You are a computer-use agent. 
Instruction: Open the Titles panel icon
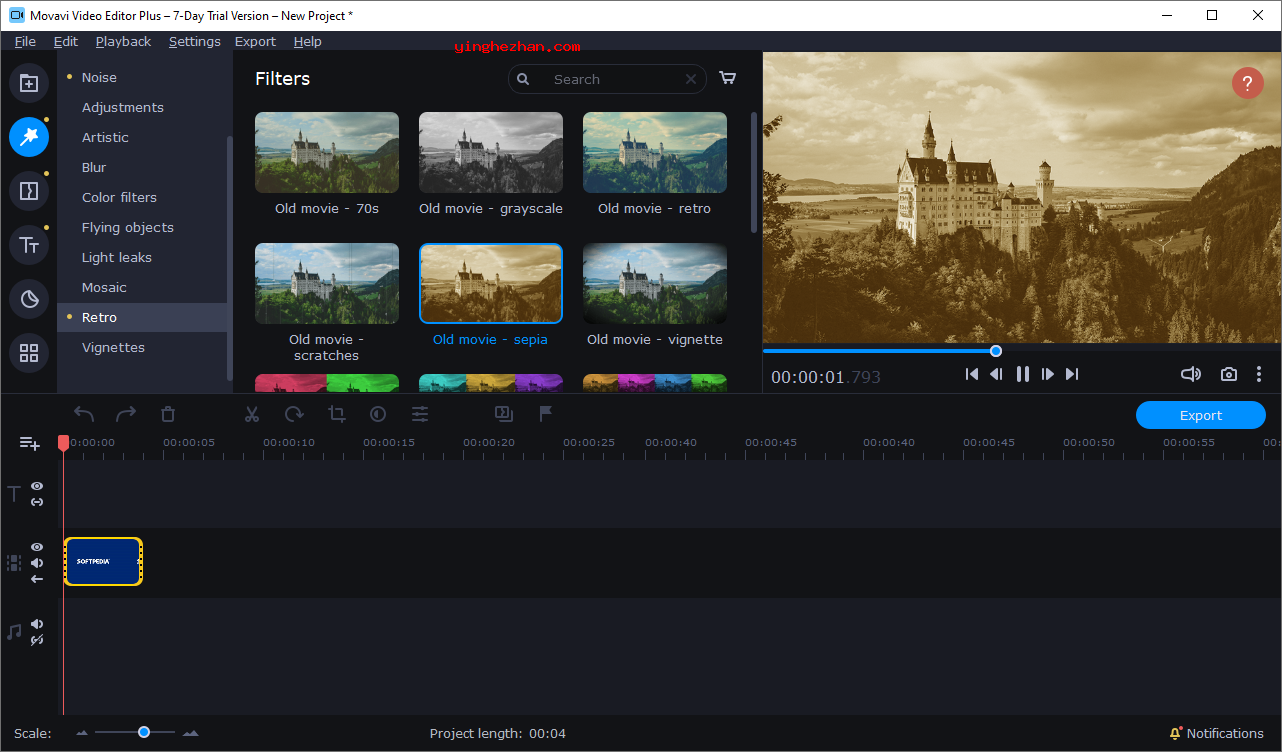(29, 245)
